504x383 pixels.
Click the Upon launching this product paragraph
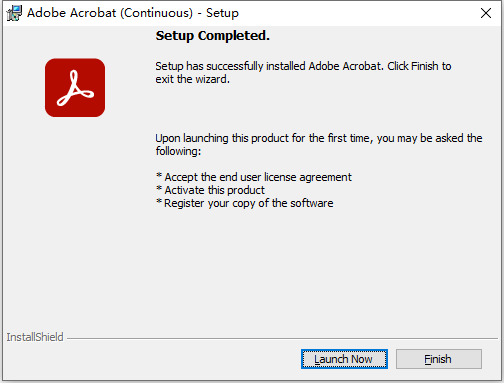[319, 144]
